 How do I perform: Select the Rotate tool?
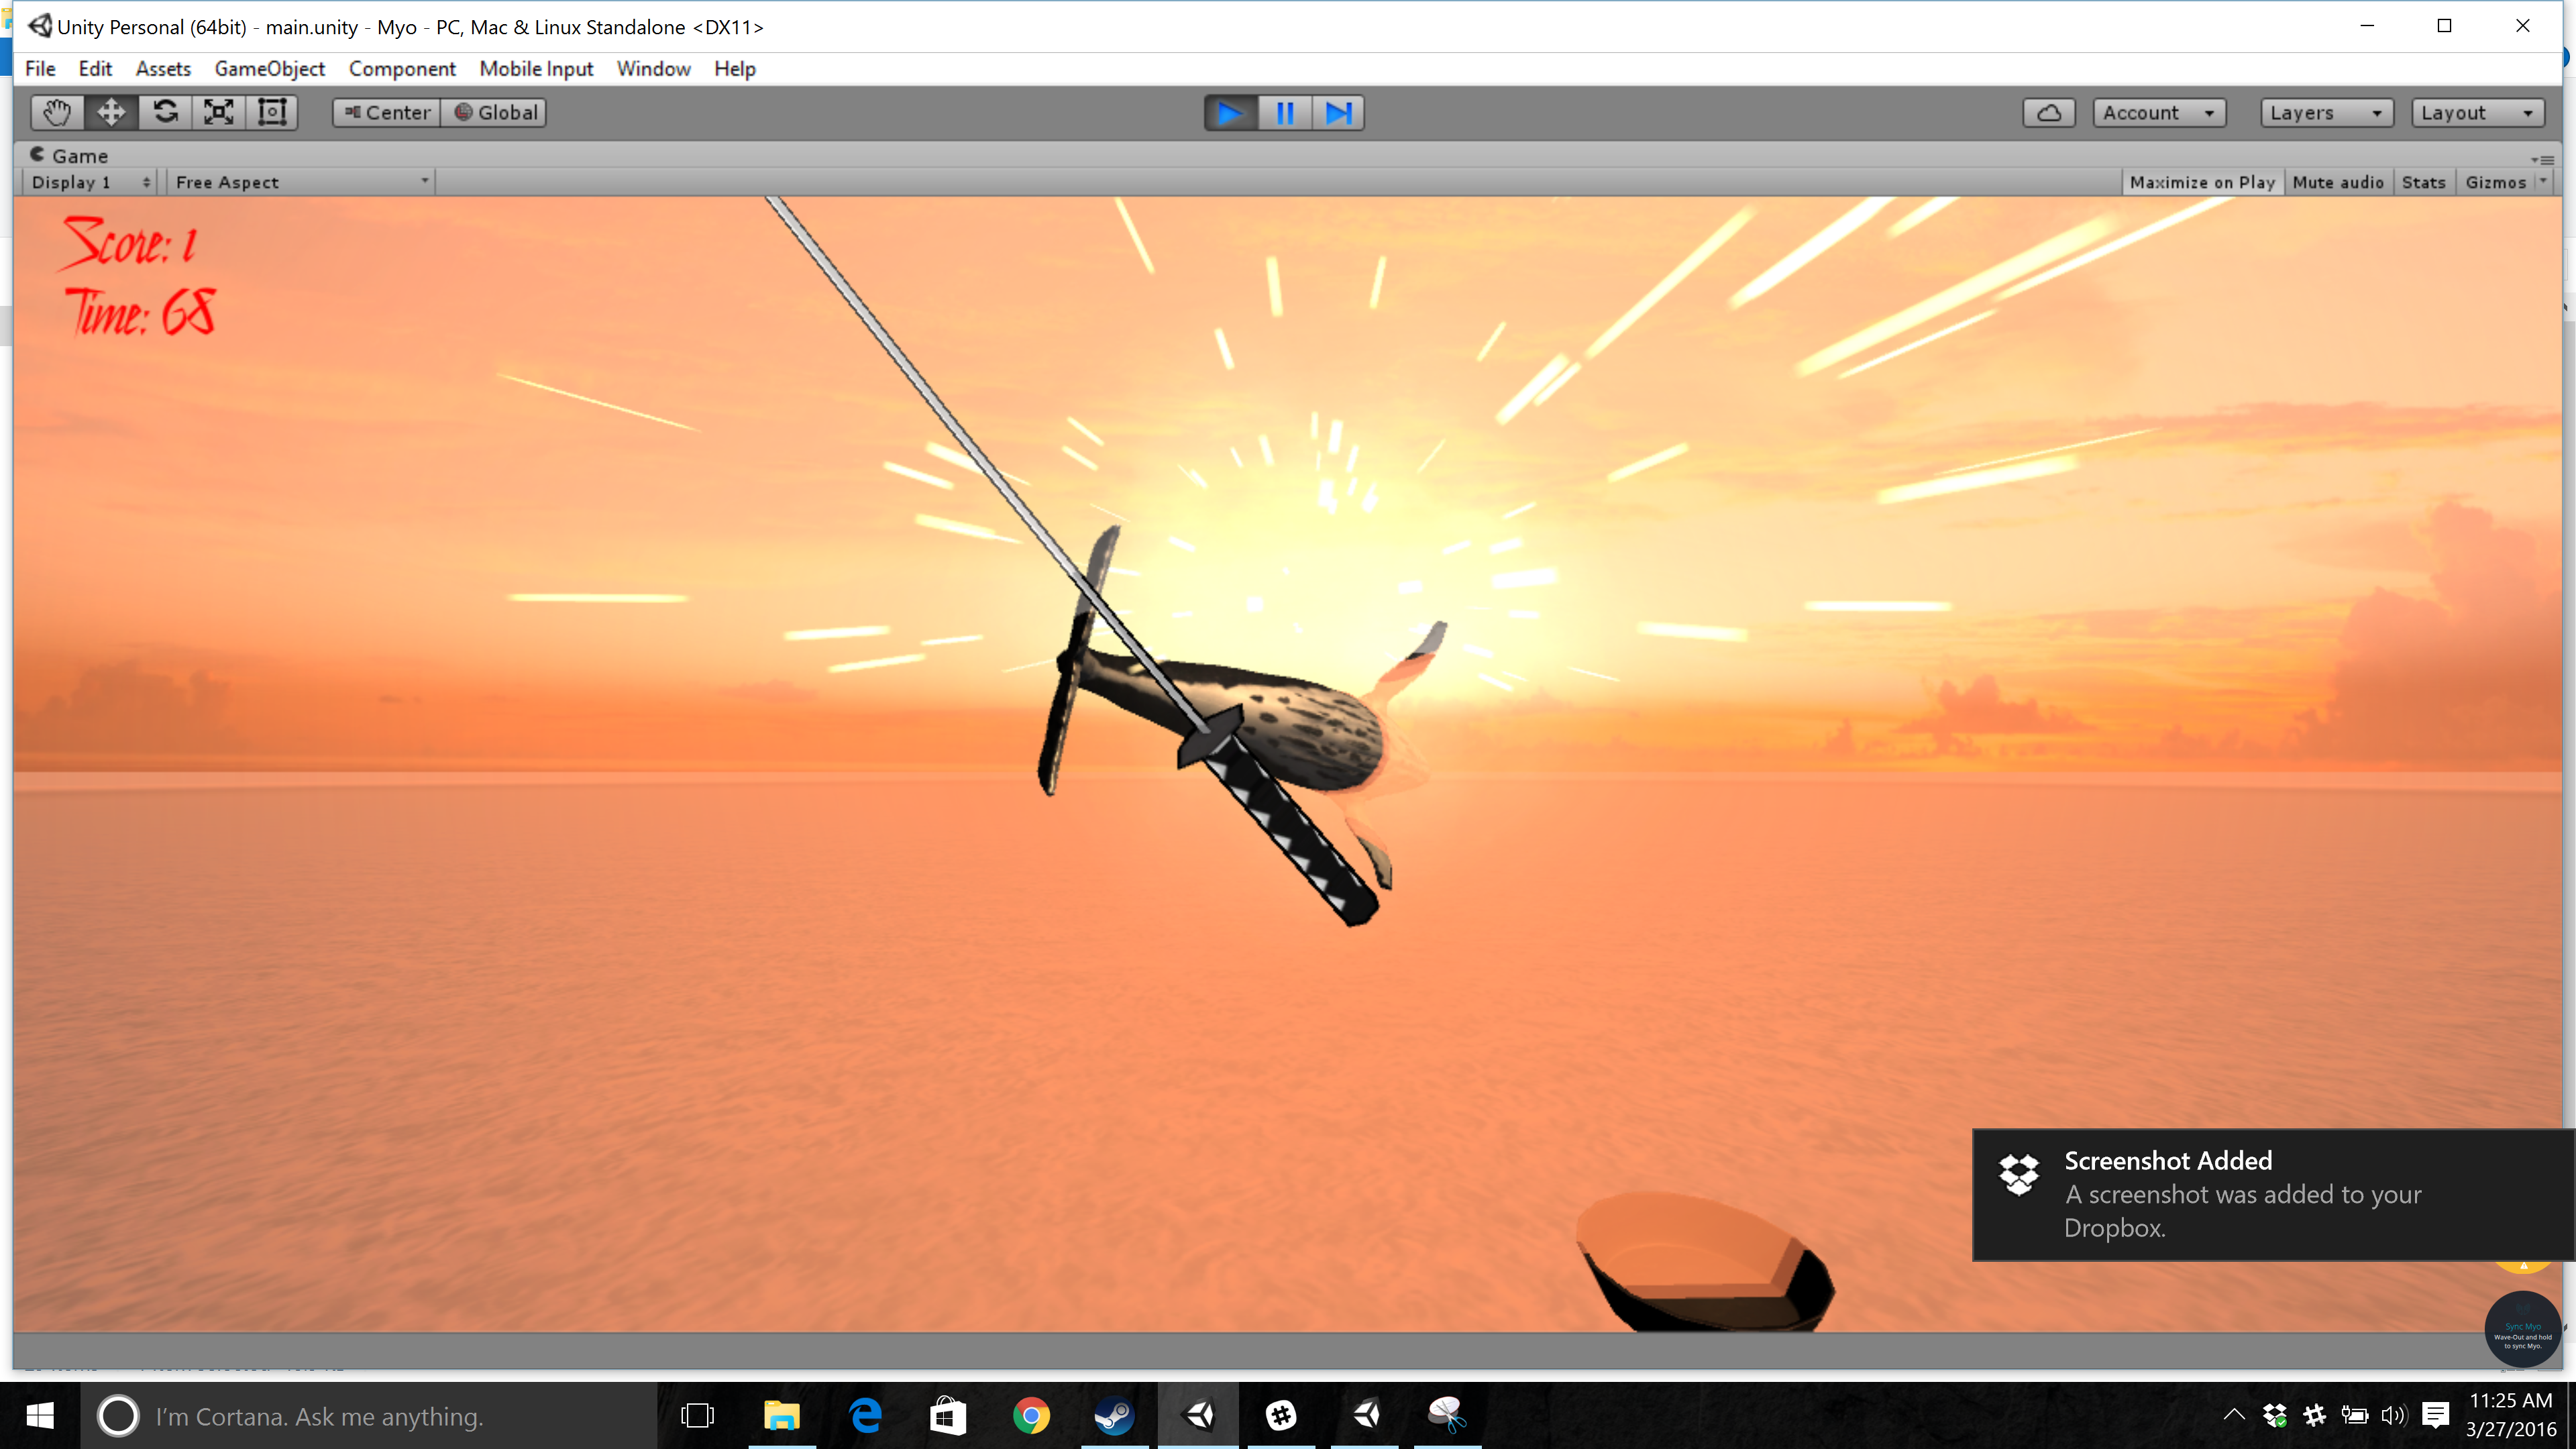point(165,112)
